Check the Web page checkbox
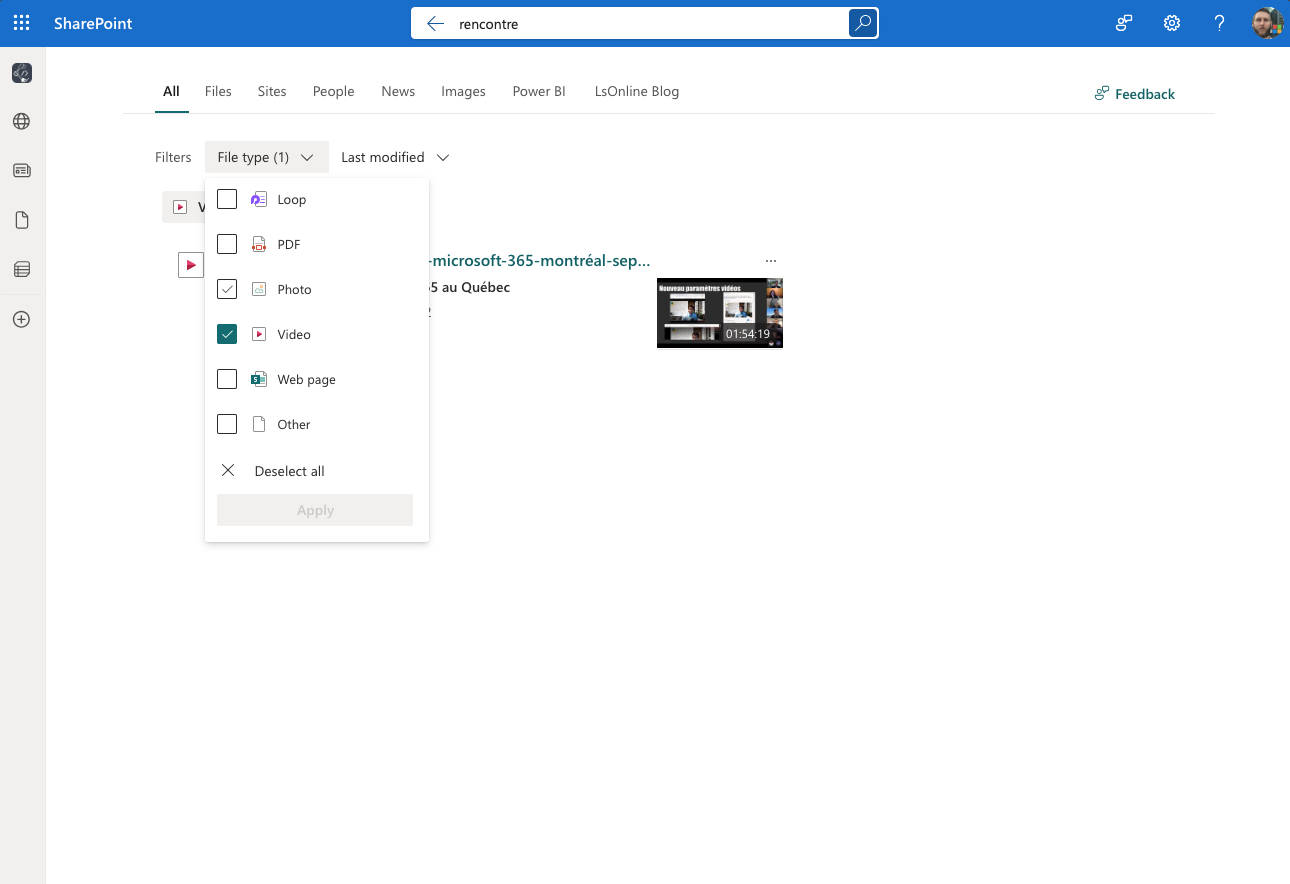 coord(227,379)
